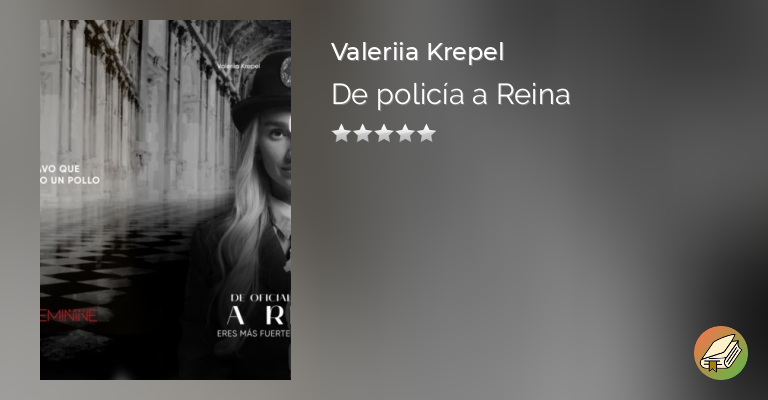Click the book stack logo icon

[x=720, y=353]
